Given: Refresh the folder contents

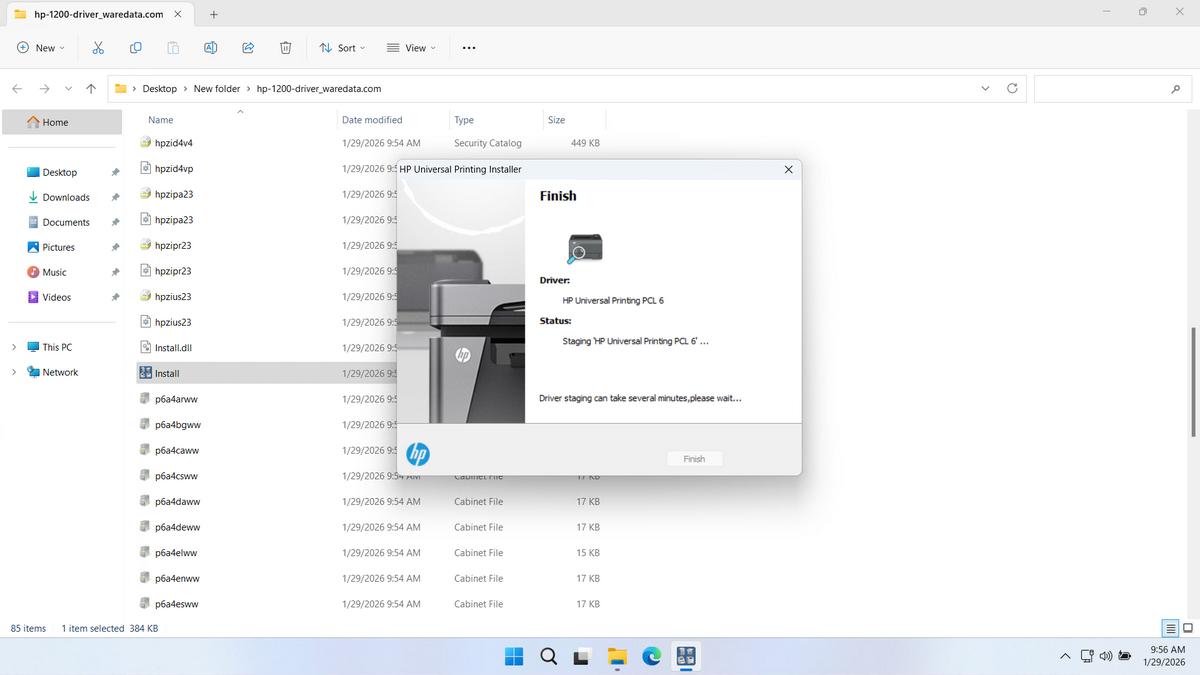Looking at the screenshot, I should tap(1011, 88).
